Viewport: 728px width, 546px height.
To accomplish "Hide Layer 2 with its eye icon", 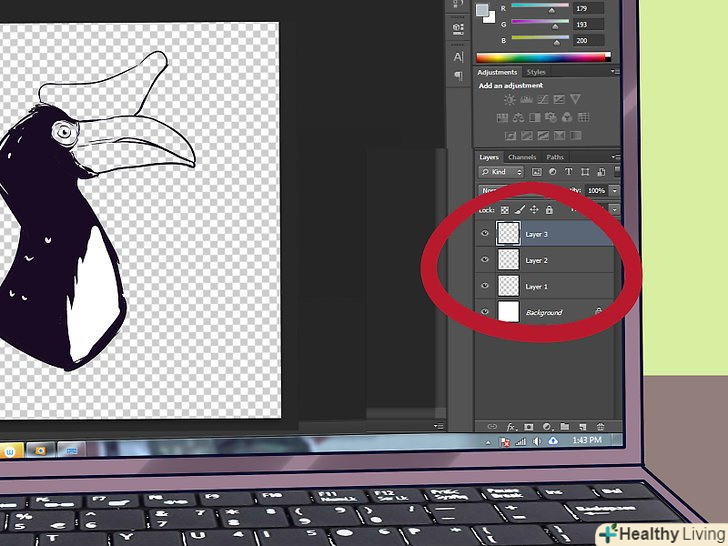I will coord(485,260).
